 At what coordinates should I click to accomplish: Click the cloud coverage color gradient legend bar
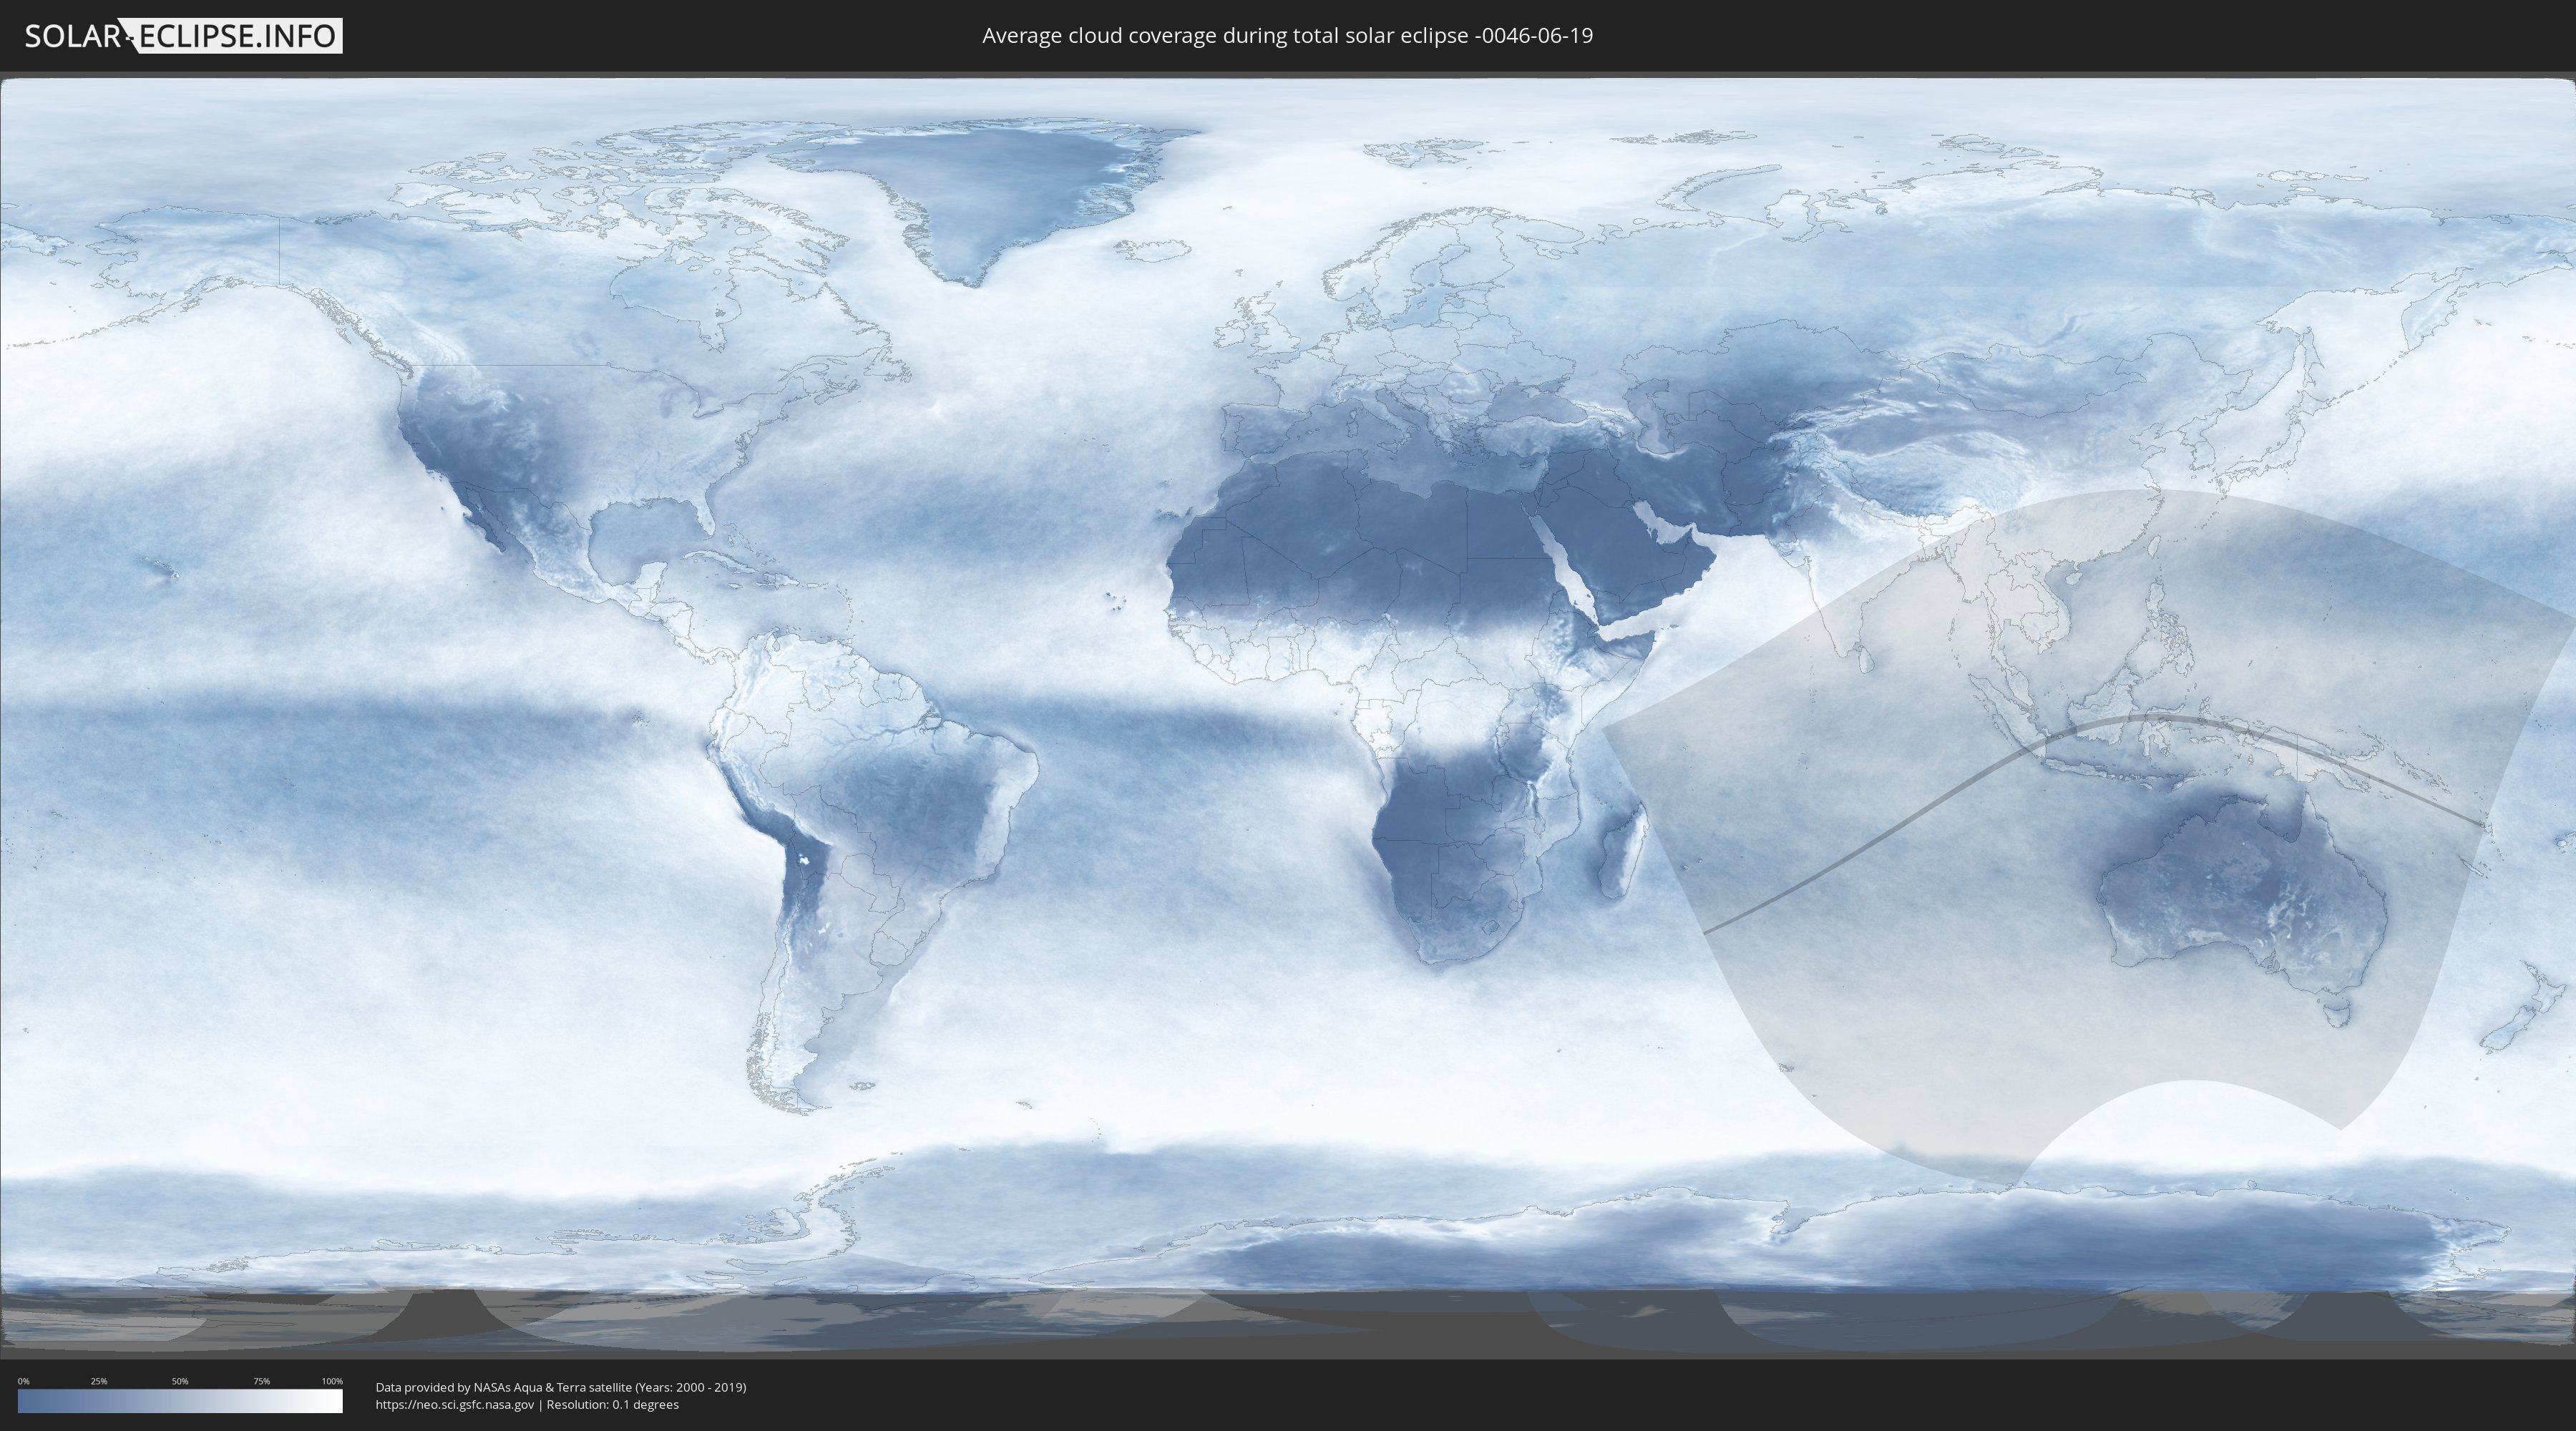(x=180, y=1401)
